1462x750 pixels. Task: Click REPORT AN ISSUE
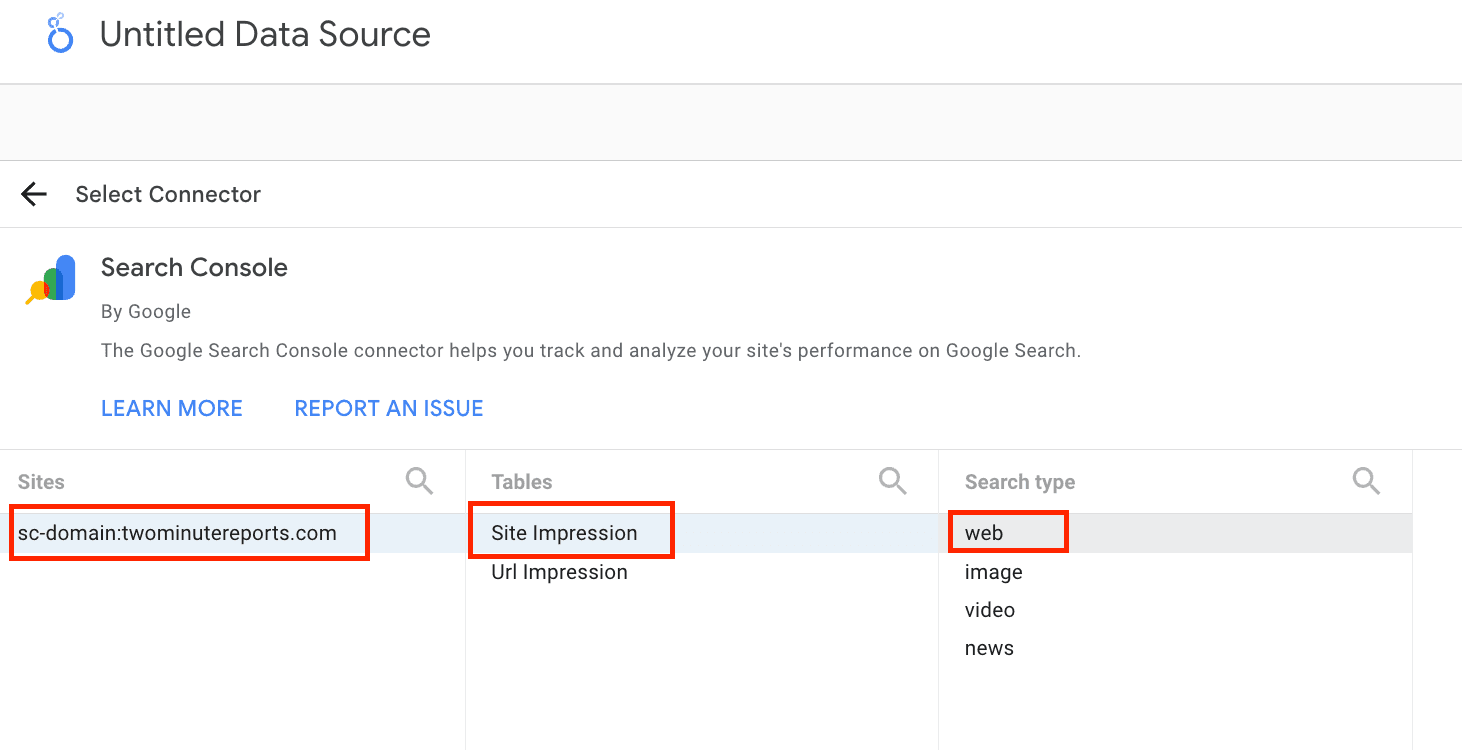point(388,408)
